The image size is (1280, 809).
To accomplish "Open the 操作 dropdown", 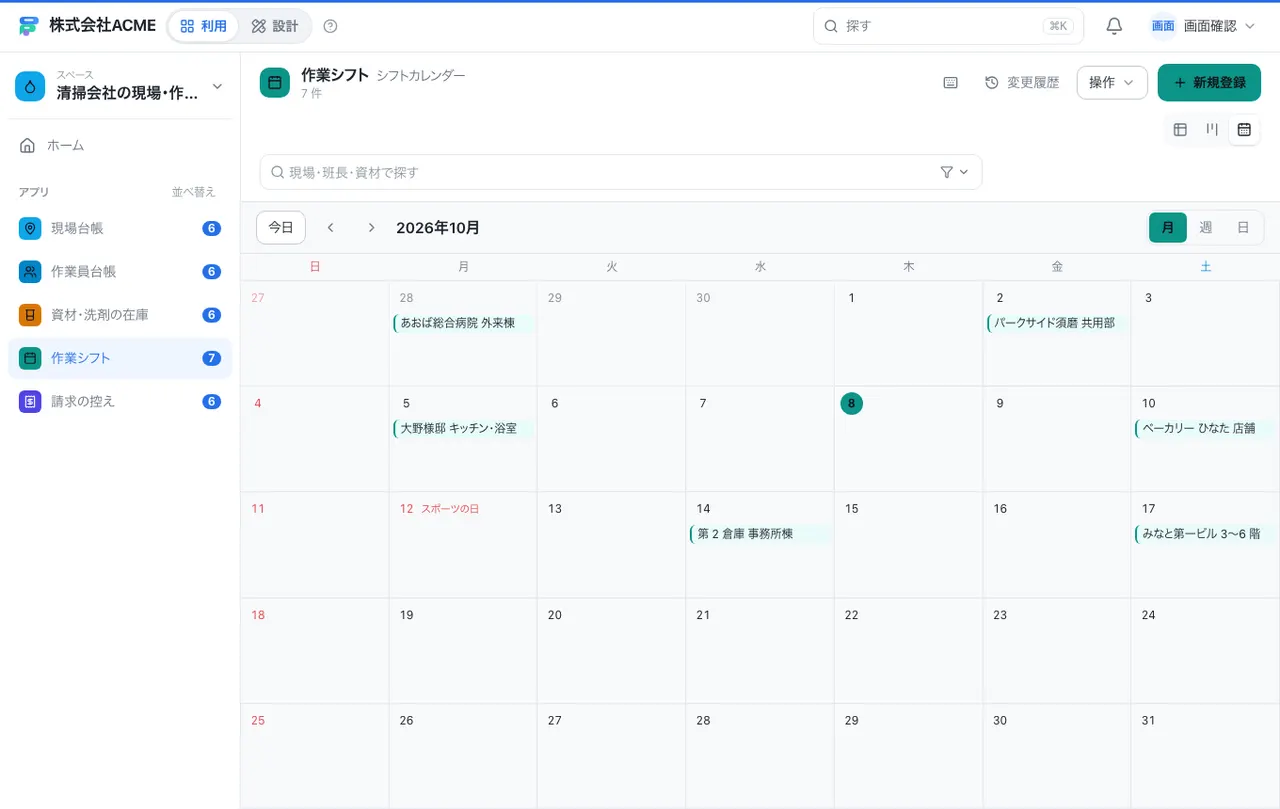I will 1112,82.
